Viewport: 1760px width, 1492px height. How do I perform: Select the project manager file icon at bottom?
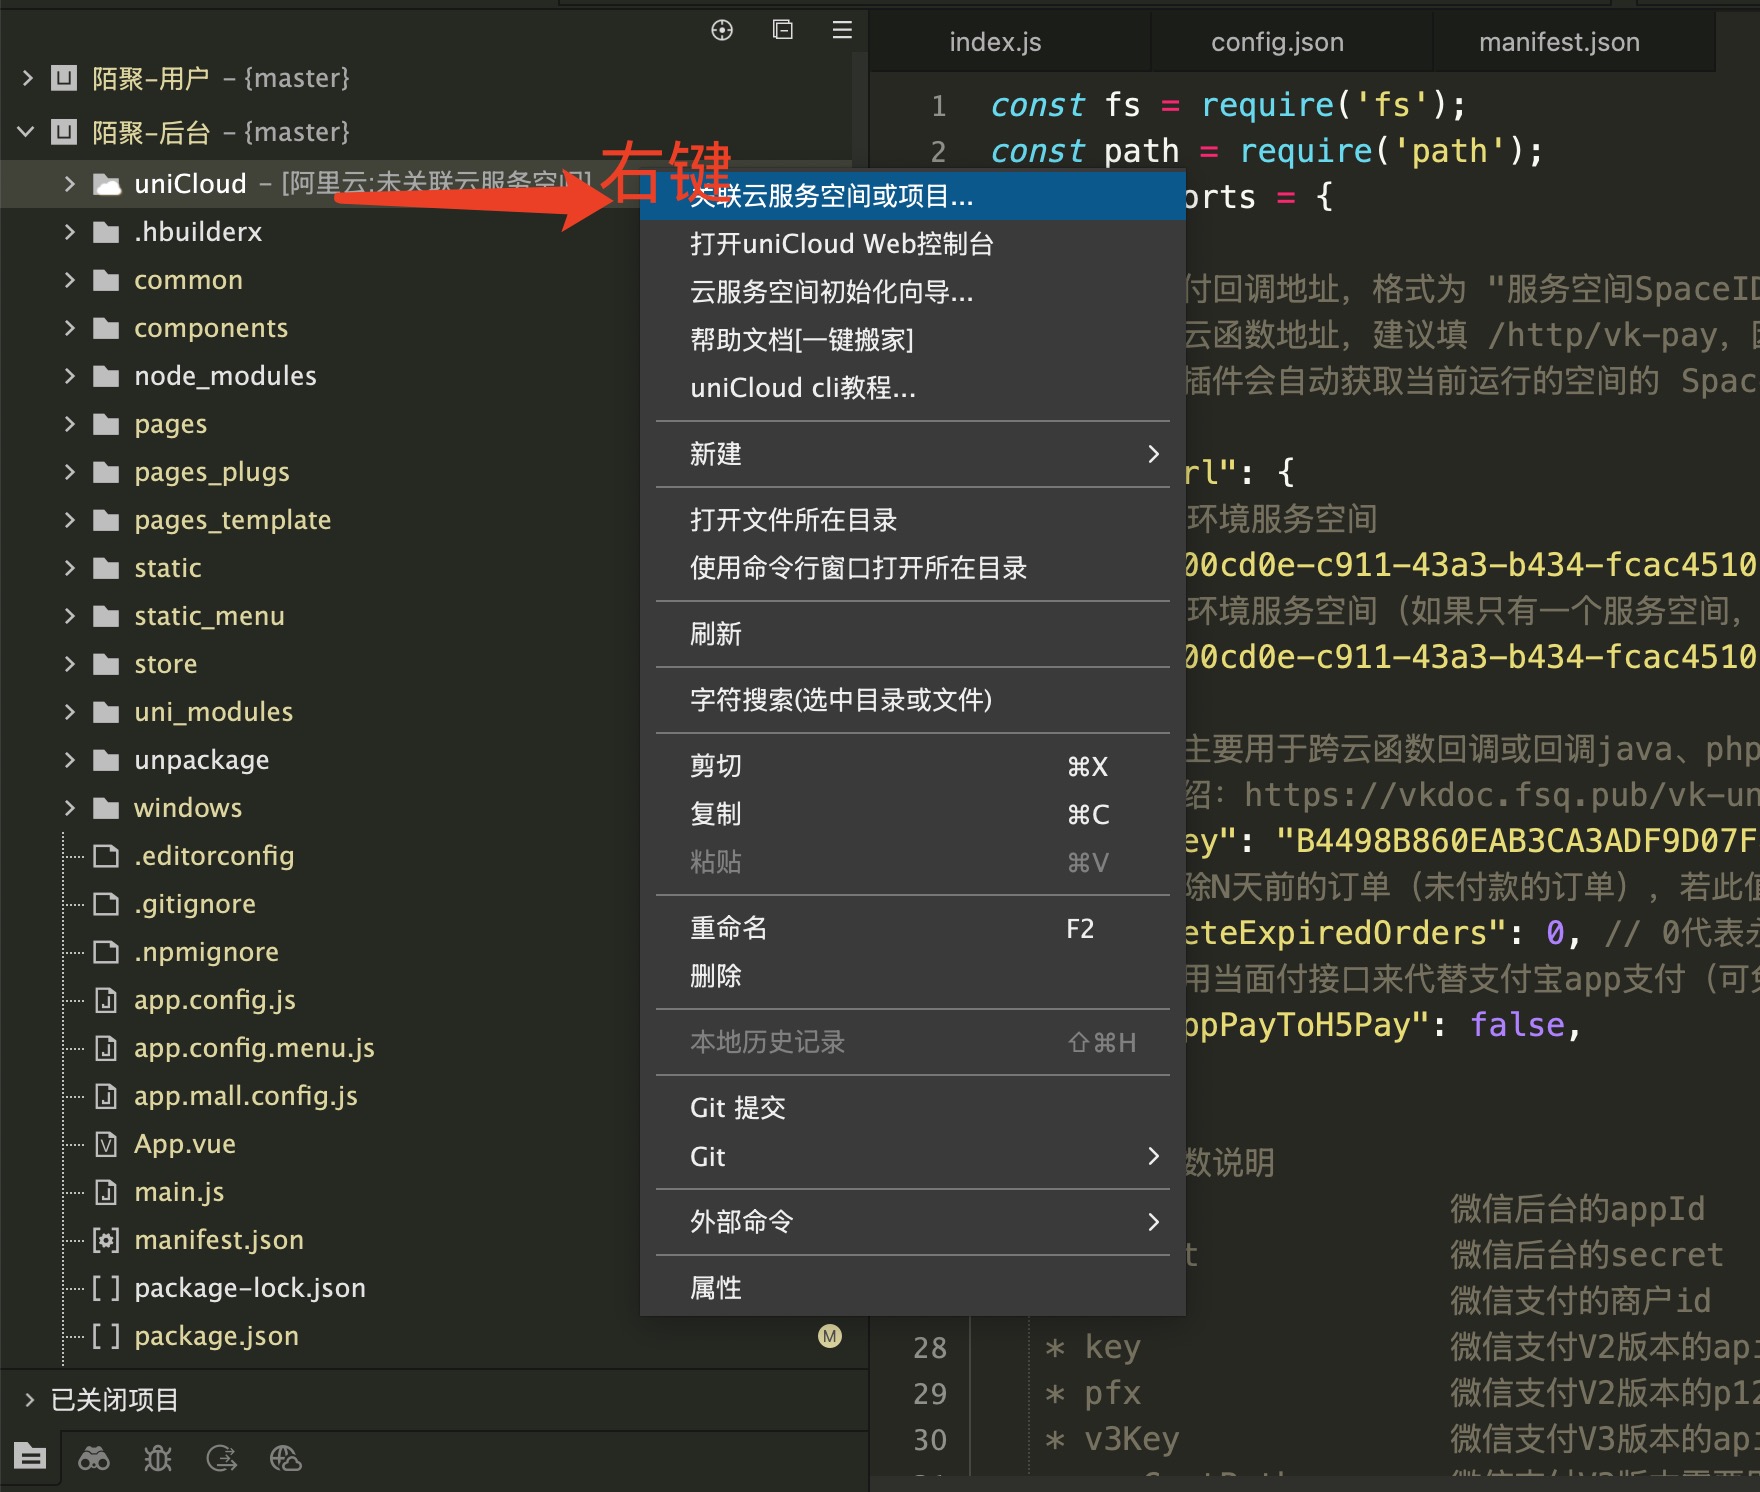tap(30, 1458)
